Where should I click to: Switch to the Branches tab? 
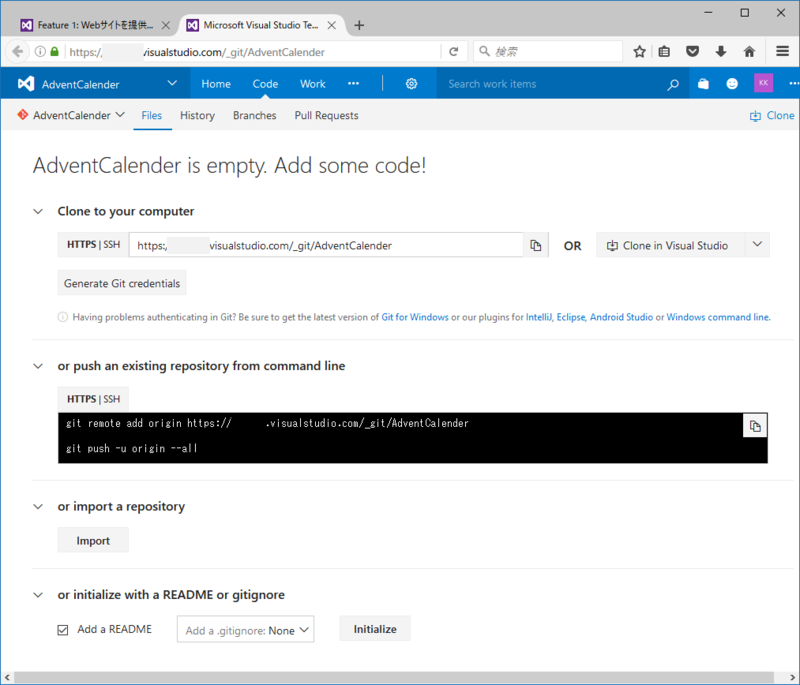[x=255, y=115]
